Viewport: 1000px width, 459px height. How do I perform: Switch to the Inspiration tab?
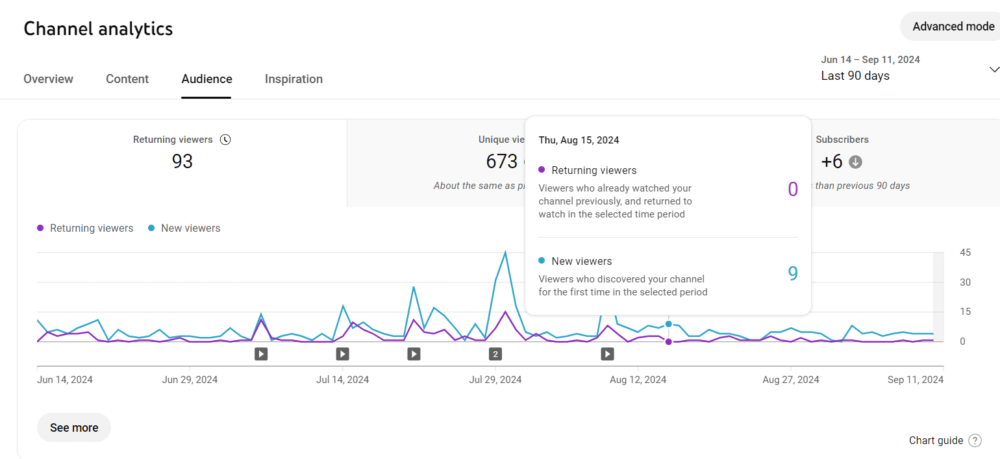click(x=293, y=79)
